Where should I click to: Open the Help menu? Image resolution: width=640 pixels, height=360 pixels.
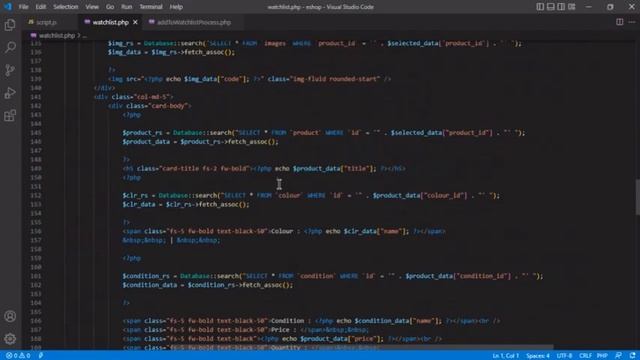point(176,7)
